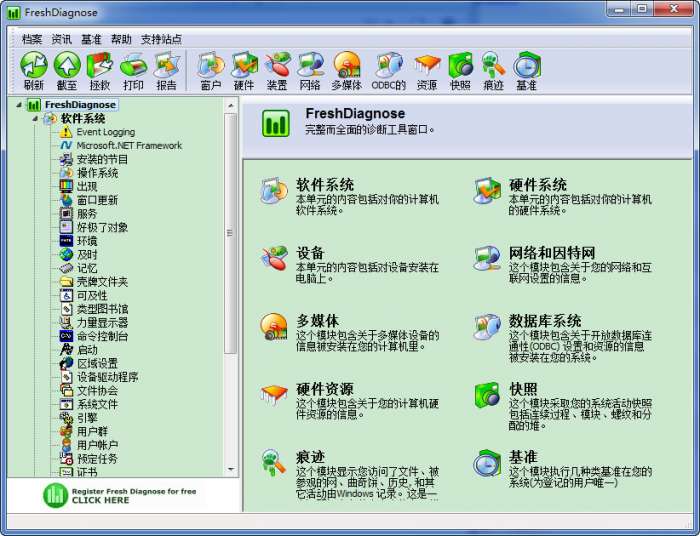This screenshot has width=700, height=536.
Task: Select 壳牌文件夹 tree item
Action: point(103,282)
